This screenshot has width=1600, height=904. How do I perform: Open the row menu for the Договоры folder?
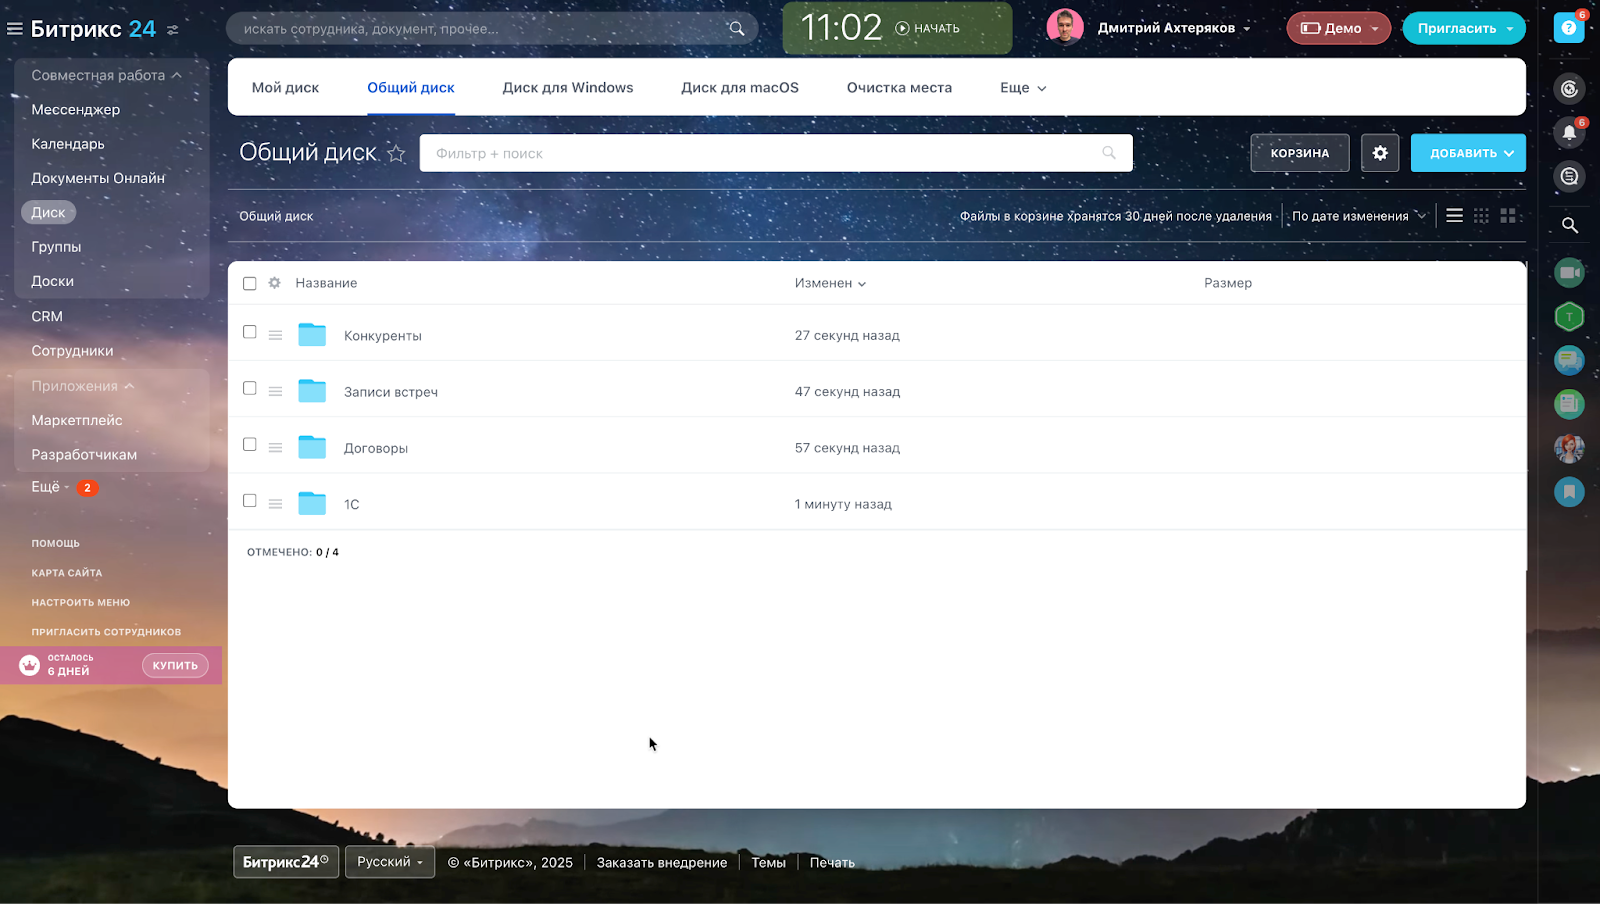tap(275, 448)
